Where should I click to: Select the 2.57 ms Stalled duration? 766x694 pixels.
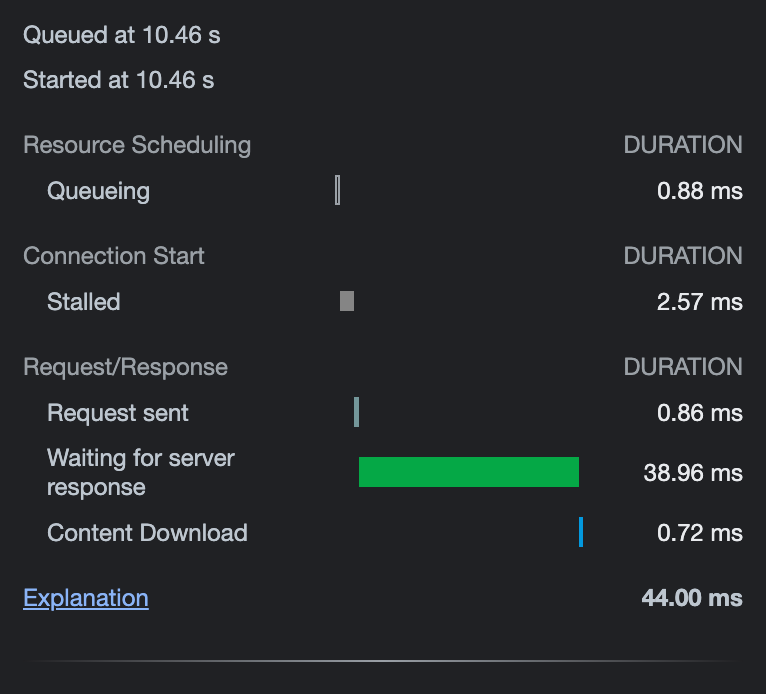point(699,302)
